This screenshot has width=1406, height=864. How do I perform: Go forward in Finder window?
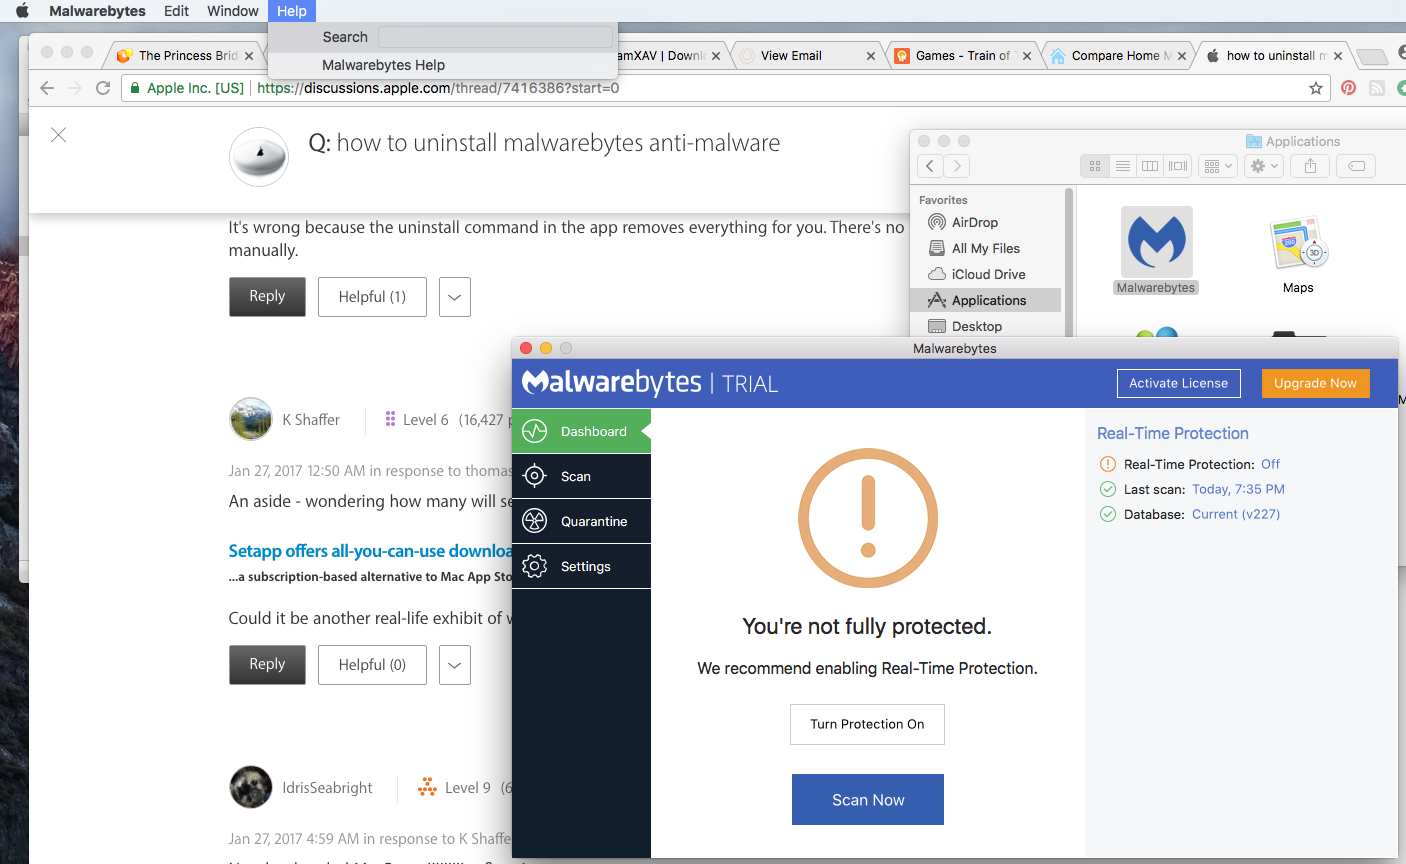point(957,166)
